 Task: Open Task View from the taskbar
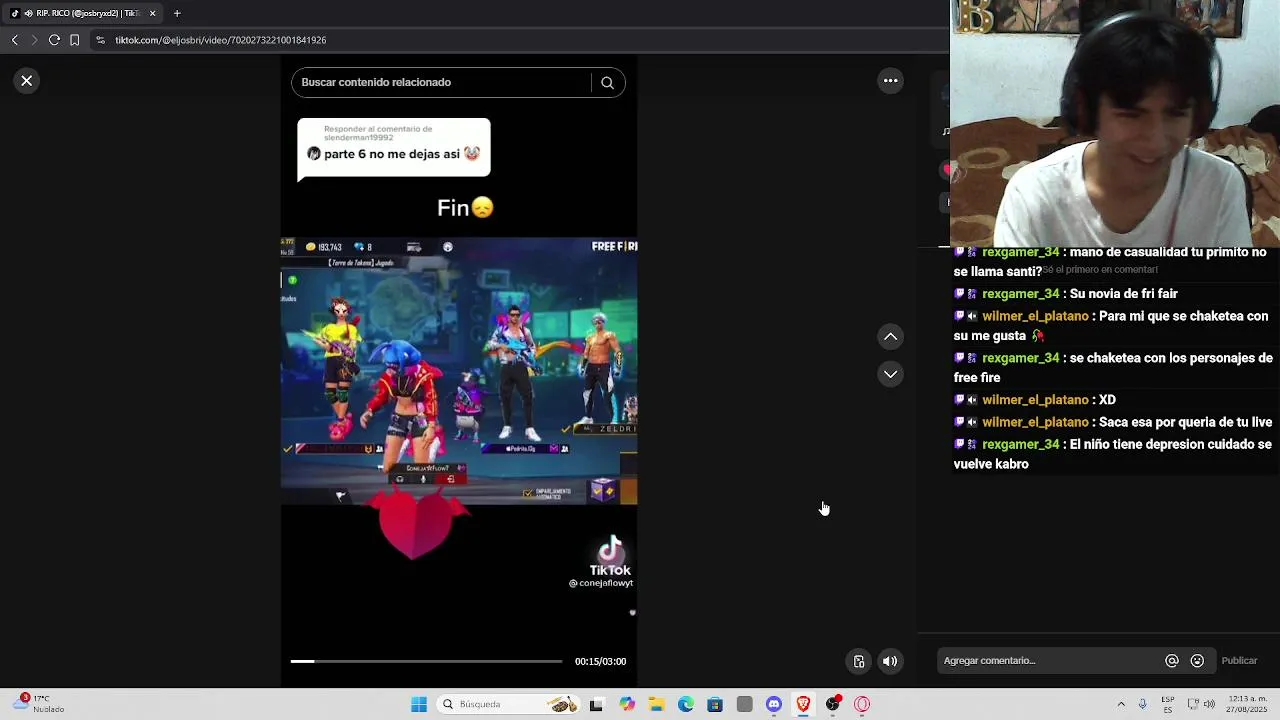(597, 704)
